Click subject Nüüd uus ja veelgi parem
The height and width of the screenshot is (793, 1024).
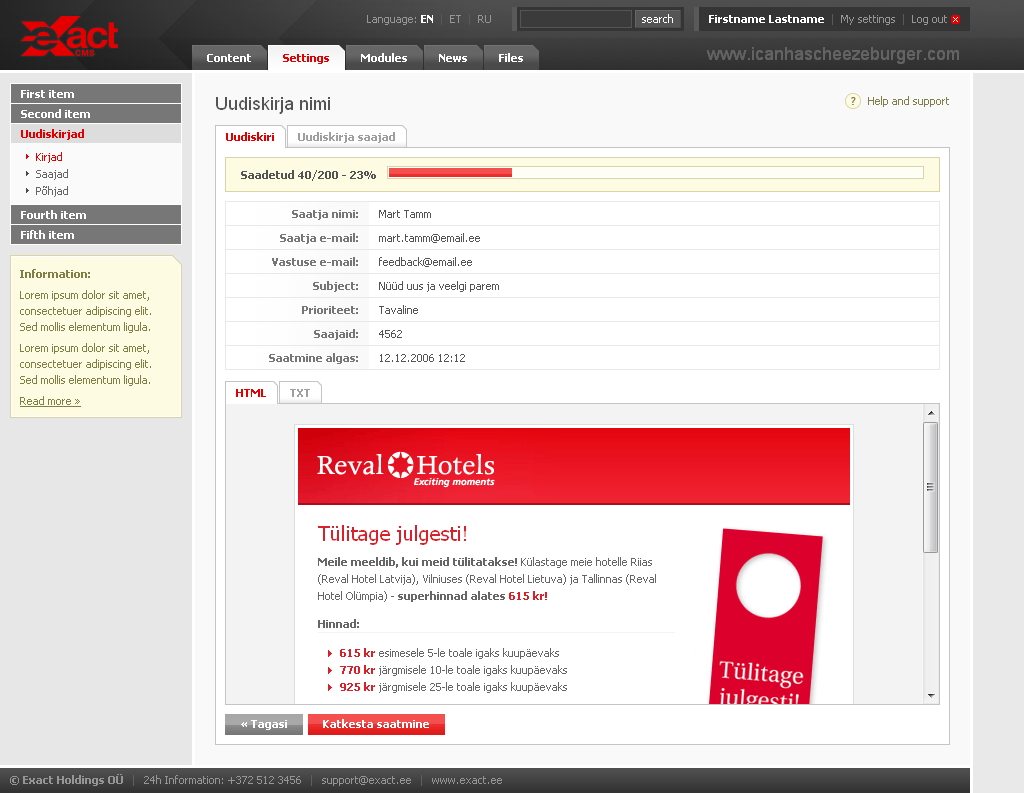pos(439,286)
